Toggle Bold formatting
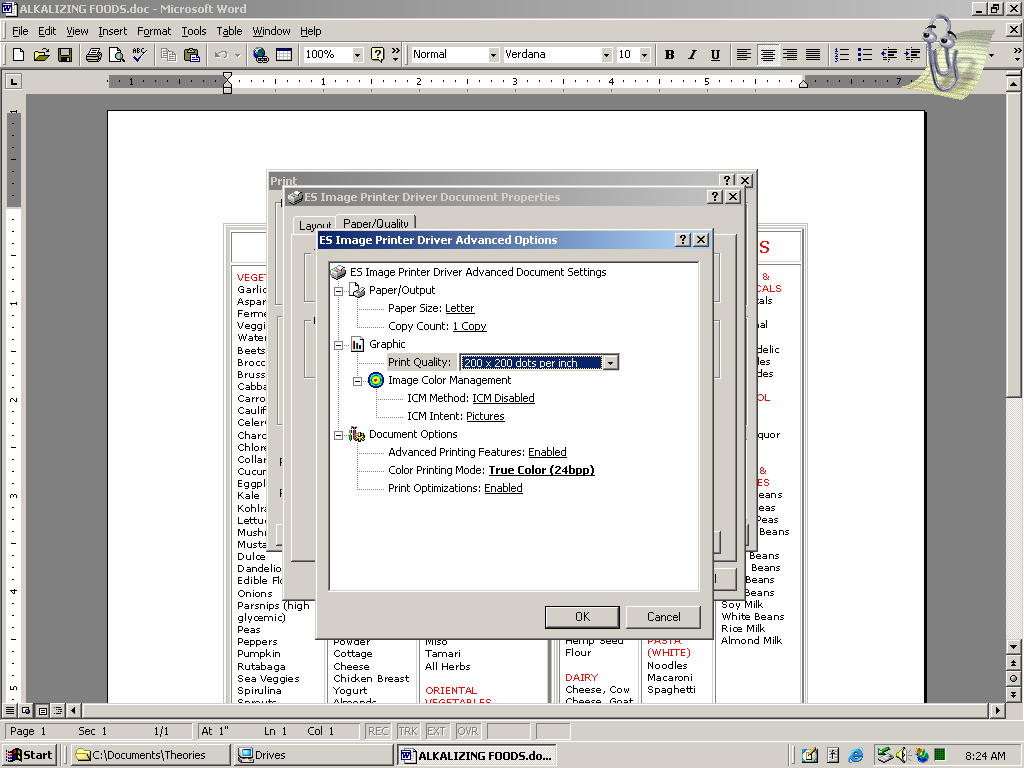 tap(669, 55)
